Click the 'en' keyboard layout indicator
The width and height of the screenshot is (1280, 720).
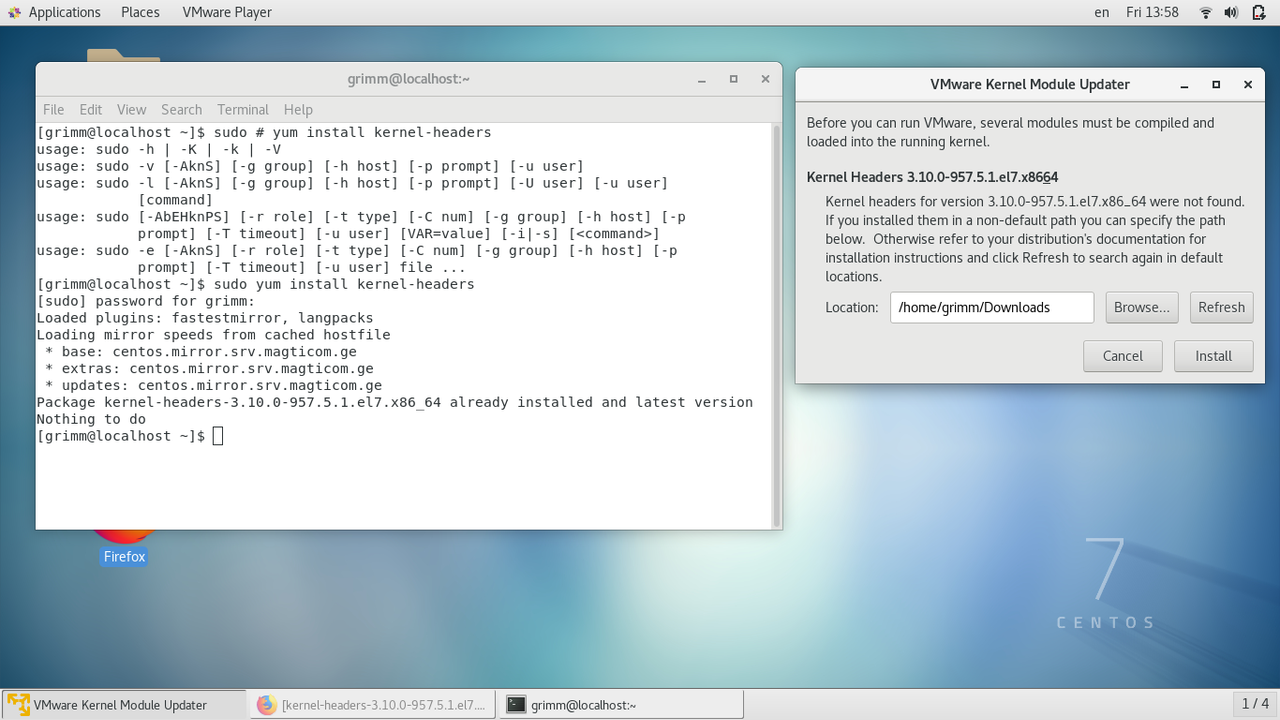click(x=1101, y=12)
